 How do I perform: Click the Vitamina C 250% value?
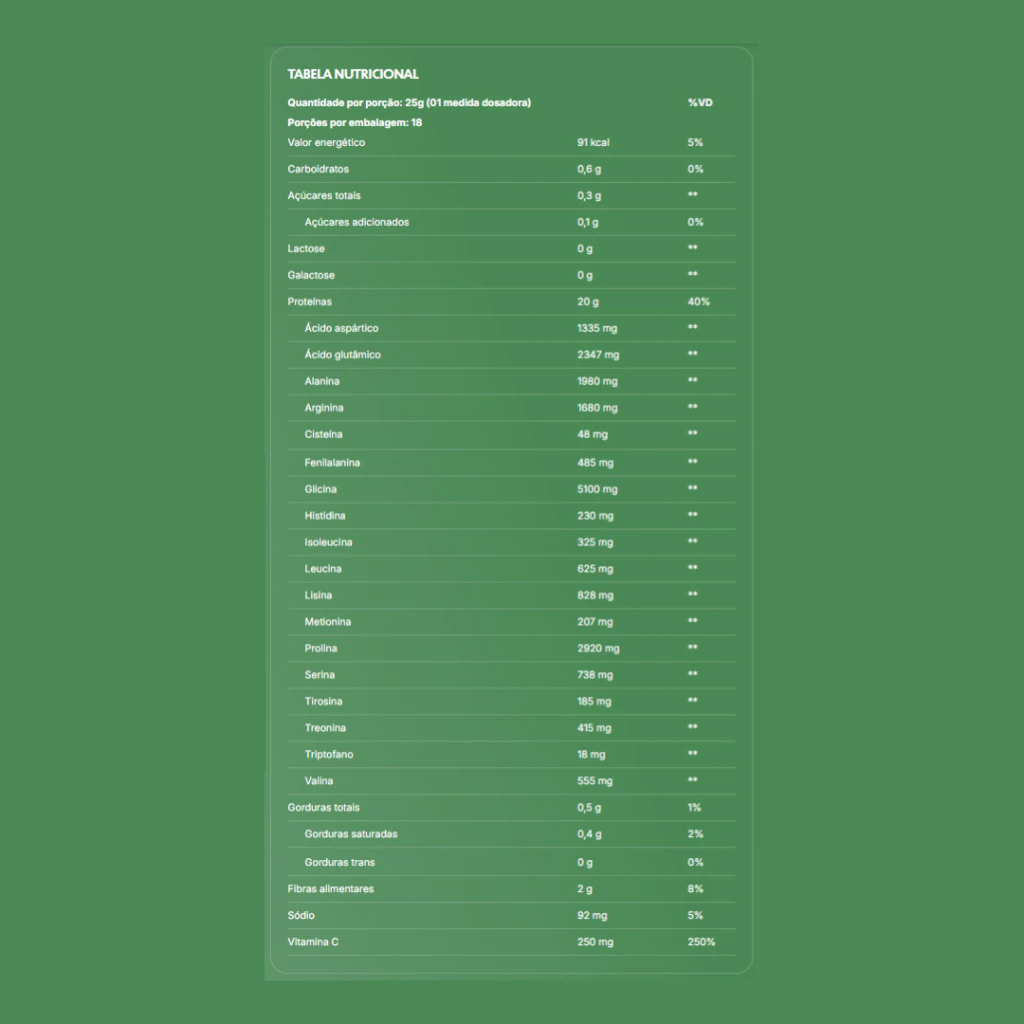[701, 942]
